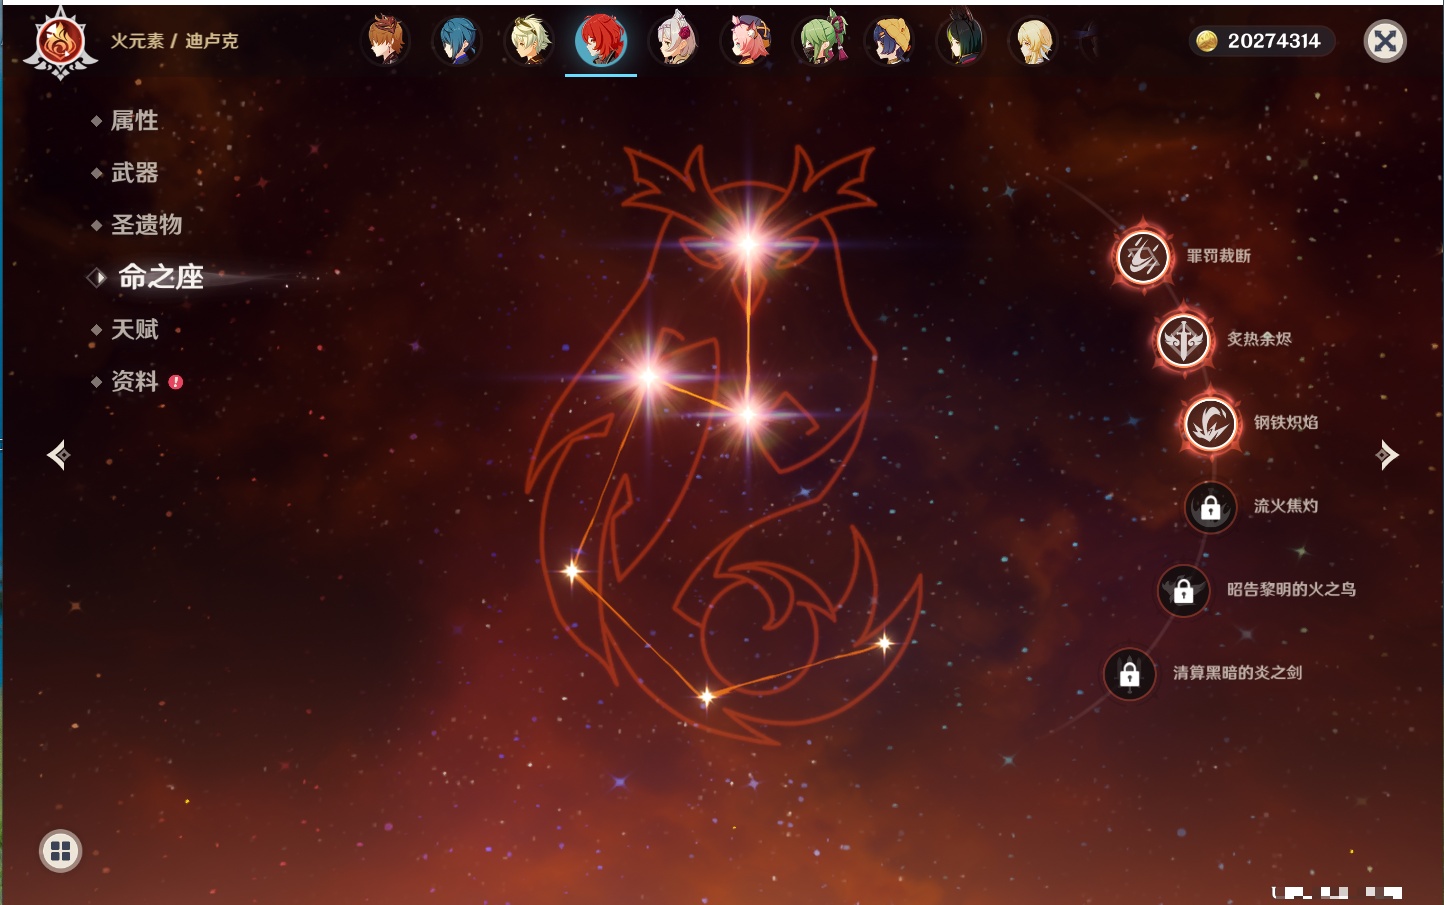Select the red-haired Diluc portrait

click(x=601, y=40)
